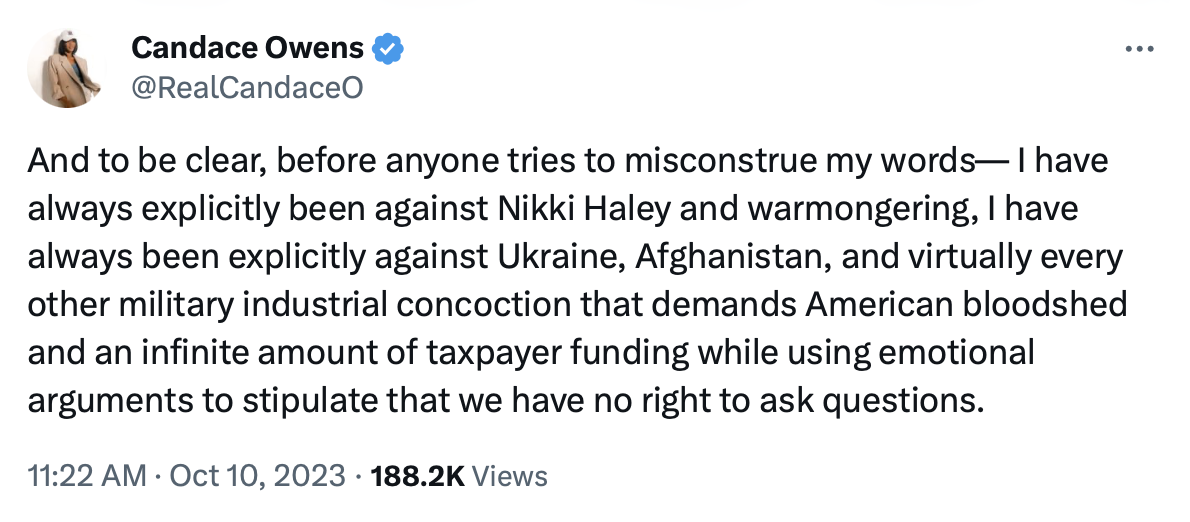Open the three-dot More options menu
The image size is (1190, 522).
coord(1139,49)
